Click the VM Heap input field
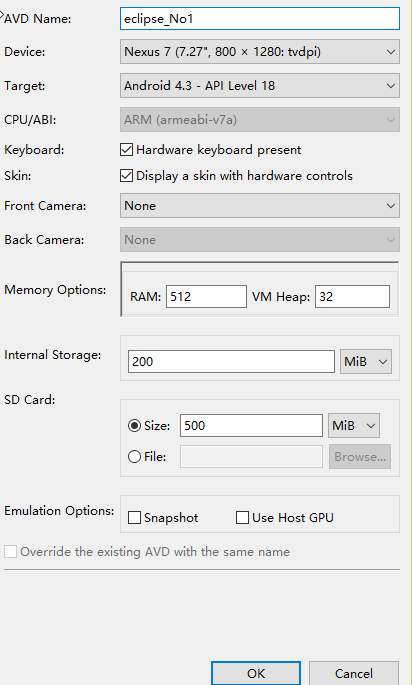 tap(352, 297)
